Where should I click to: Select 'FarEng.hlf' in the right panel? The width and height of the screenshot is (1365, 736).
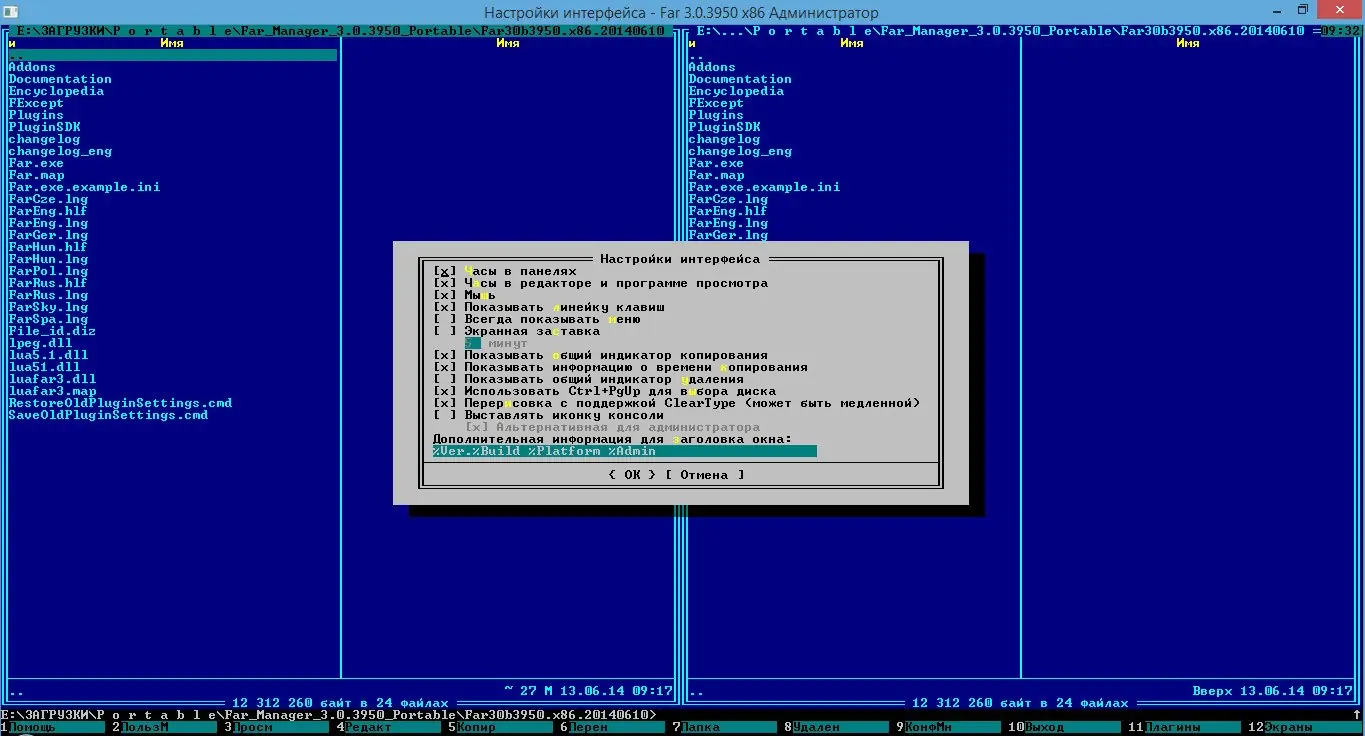(728, 211)
